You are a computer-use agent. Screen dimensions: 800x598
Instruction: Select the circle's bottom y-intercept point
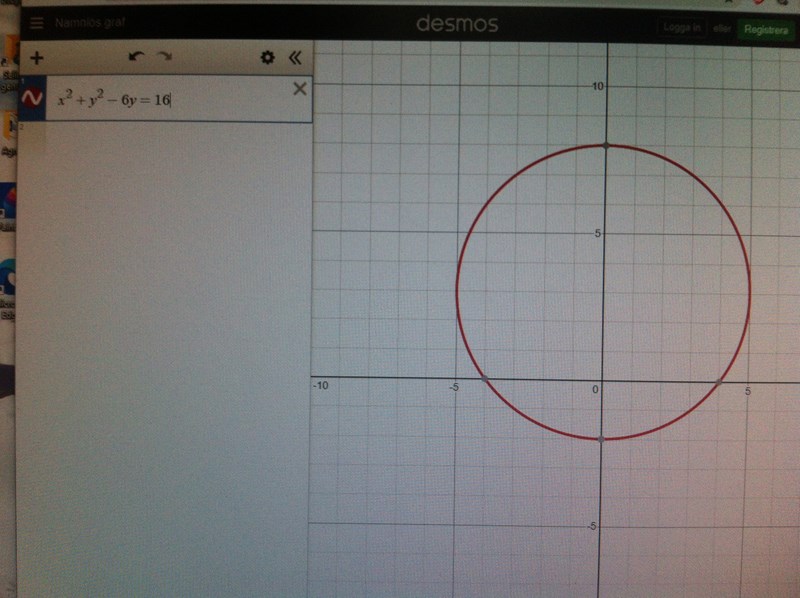point(602,438)
